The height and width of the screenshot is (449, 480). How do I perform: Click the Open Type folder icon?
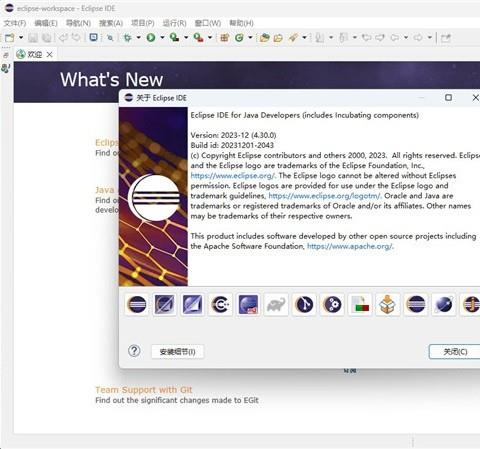click(265, 38)
